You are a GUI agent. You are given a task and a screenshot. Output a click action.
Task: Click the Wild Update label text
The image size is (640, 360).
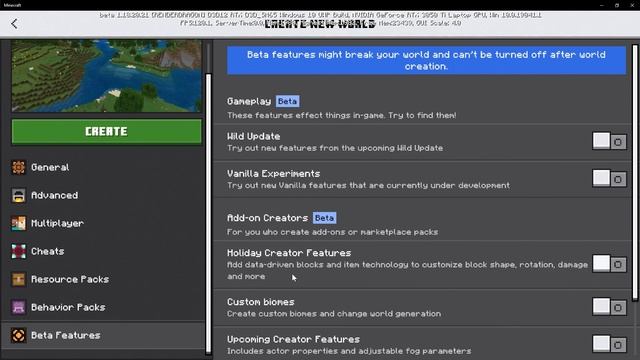(x=253, y=136)
